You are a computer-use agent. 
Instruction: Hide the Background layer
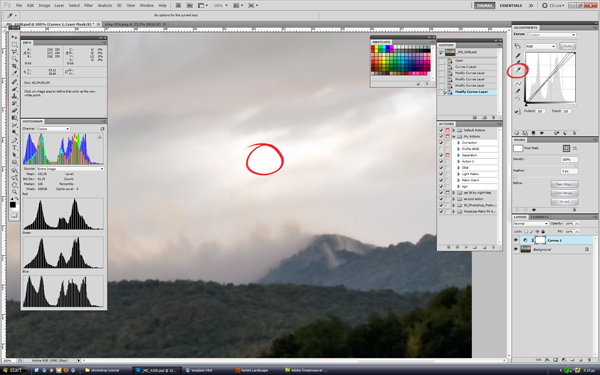pyautogui.click(x=516, y=249)
